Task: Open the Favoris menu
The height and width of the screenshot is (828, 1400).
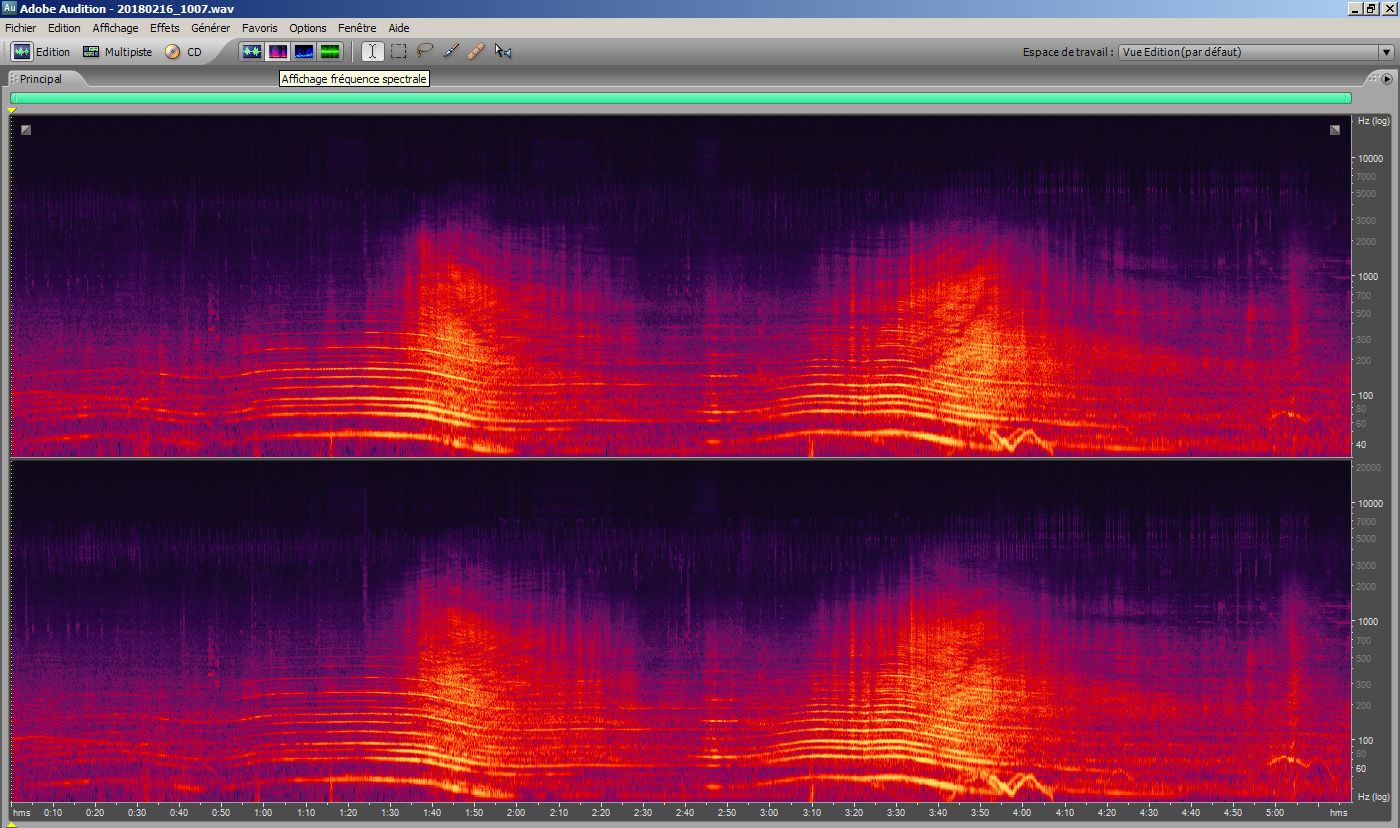Action: coord(259,28)
